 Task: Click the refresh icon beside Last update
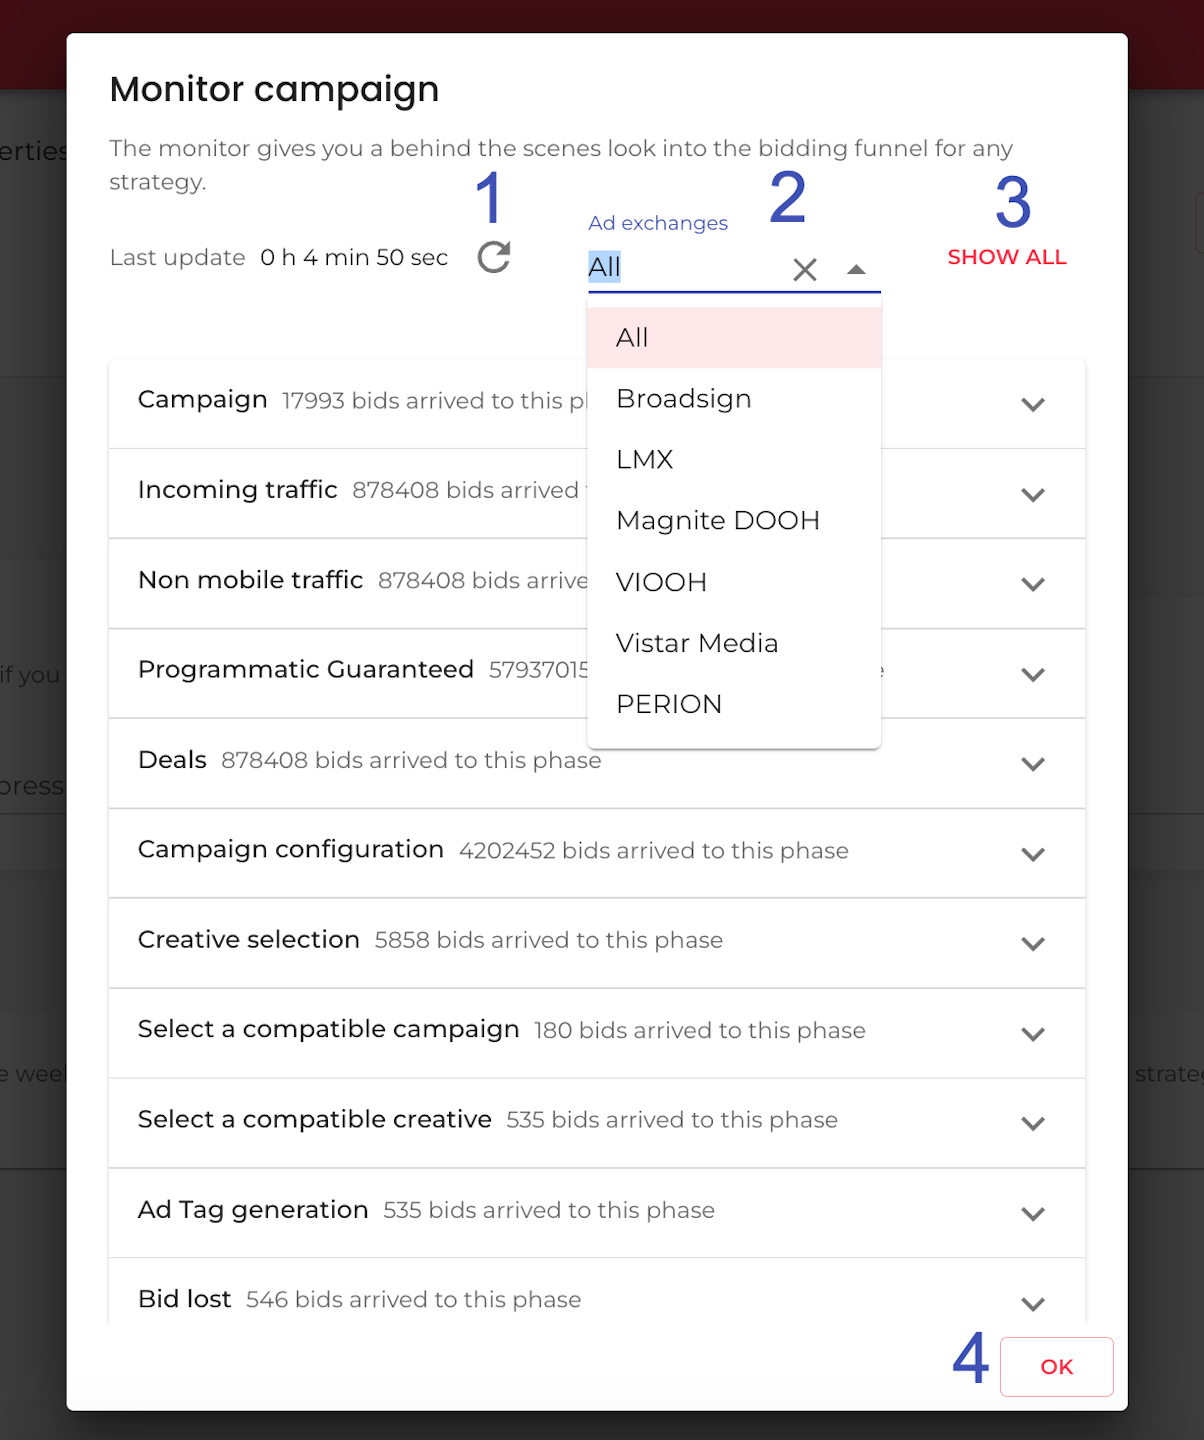tap(494, 257)
